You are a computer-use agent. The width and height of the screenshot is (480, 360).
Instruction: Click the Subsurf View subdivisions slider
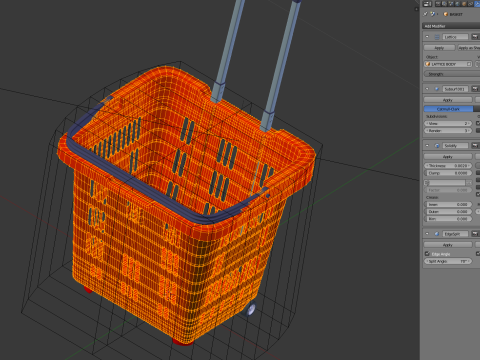(x=448, y=123)
